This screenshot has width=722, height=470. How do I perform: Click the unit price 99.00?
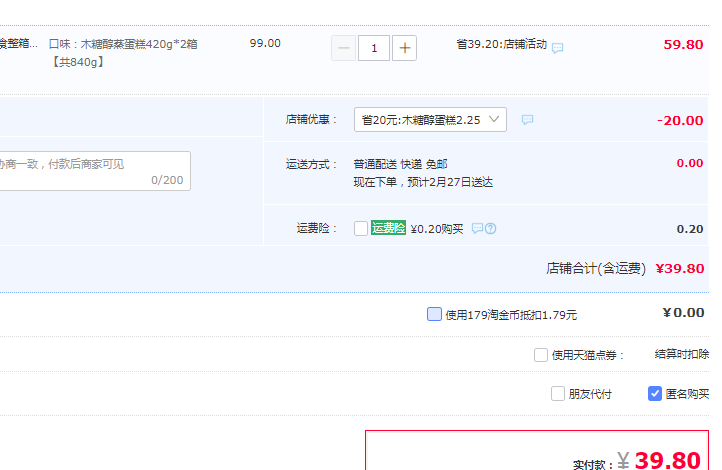click(x=265, y=43)
